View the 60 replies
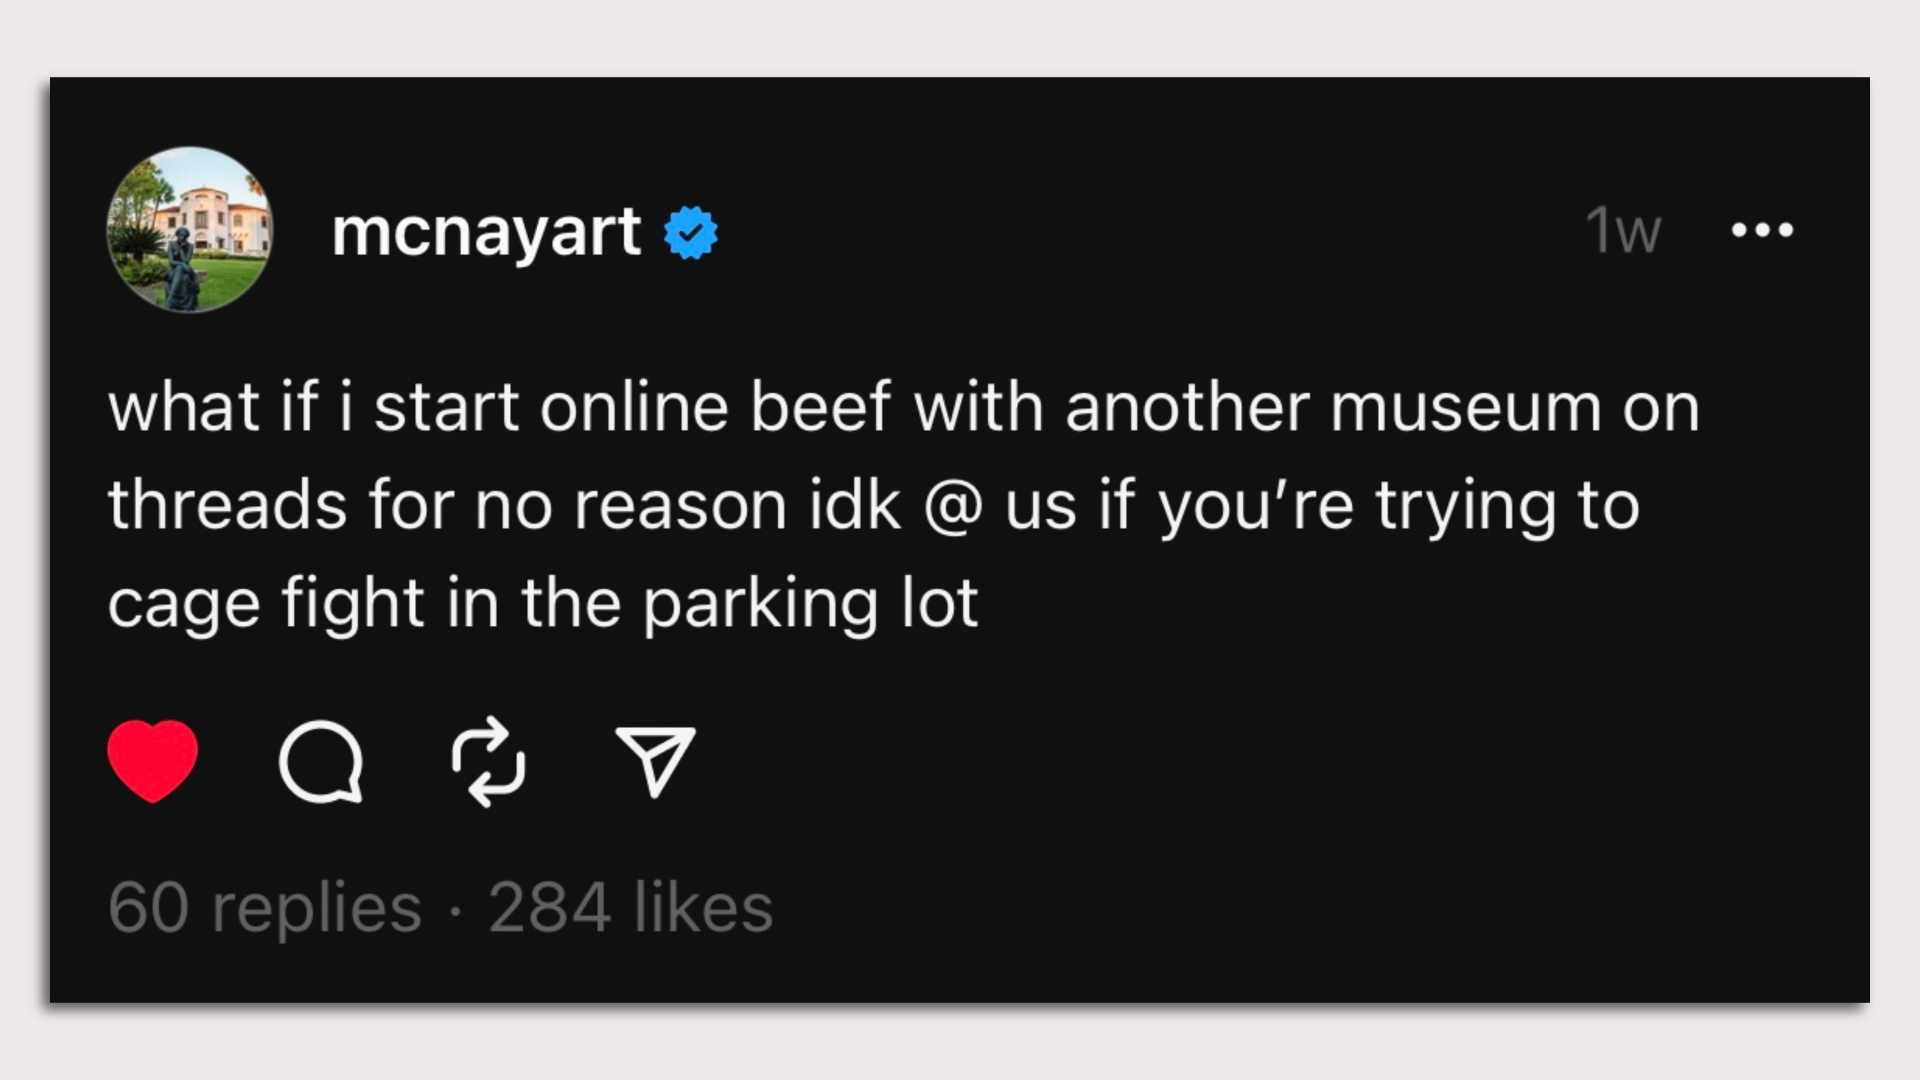The width and height of the screenshot is (1920, 1080). [264, 907]
